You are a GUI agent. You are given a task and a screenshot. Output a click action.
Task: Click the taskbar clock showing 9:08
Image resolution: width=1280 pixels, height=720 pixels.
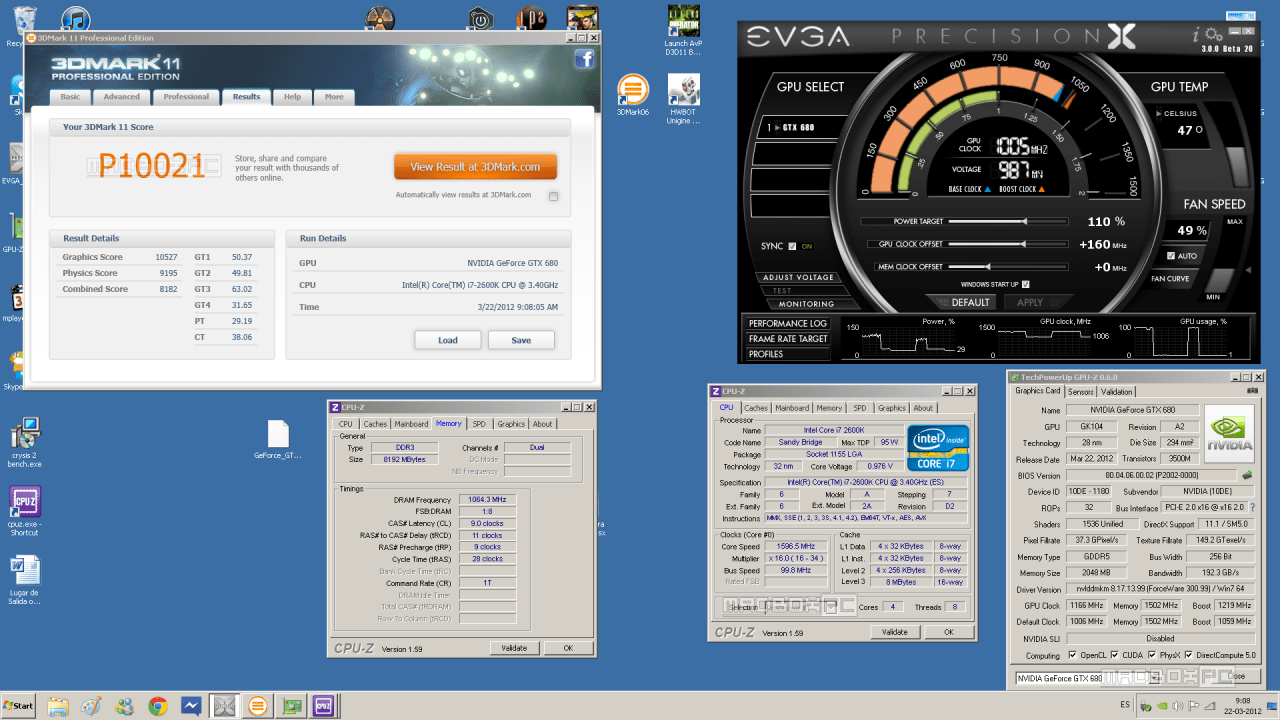point(1242,705)
